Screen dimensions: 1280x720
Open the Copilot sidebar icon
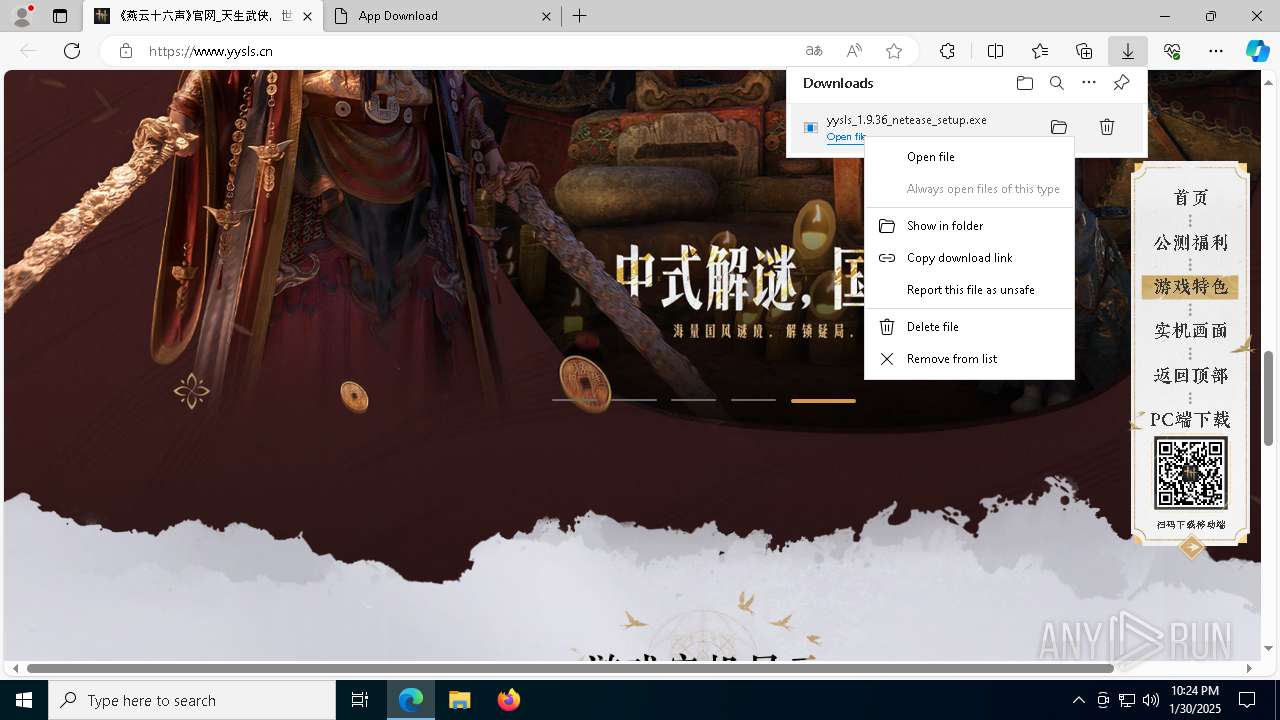(1258, 51)
